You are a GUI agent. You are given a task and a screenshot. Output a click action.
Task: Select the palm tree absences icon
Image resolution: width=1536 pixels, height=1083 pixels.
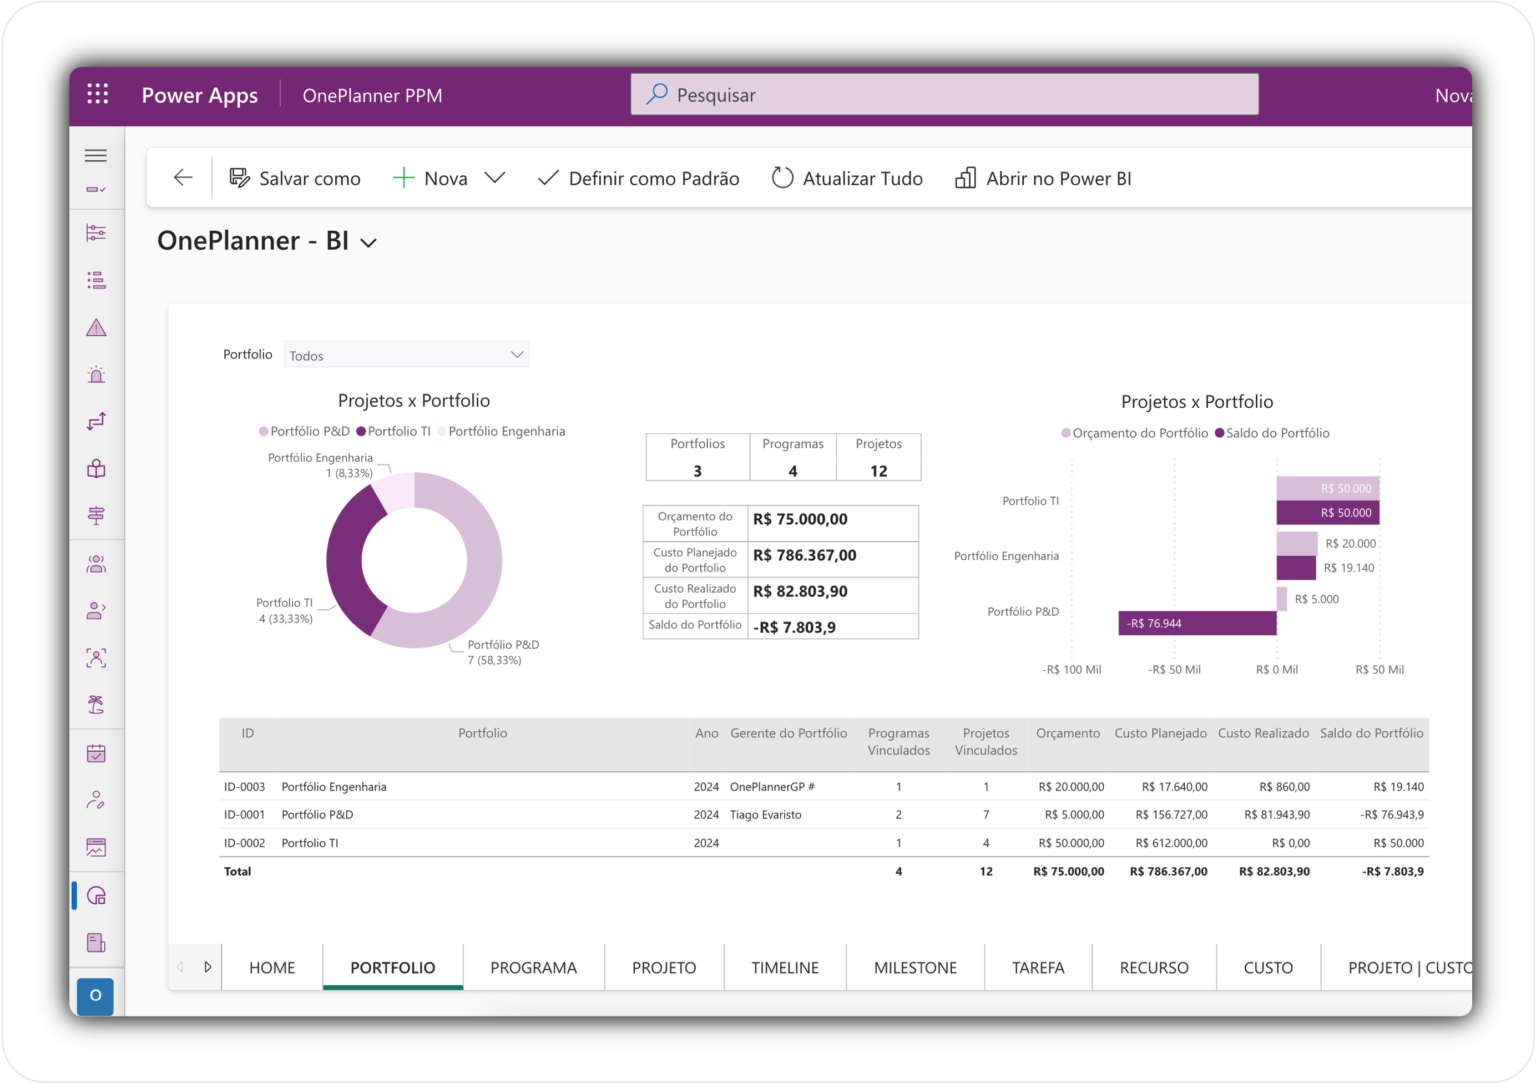pyautogui.click(x=95, y=704)
